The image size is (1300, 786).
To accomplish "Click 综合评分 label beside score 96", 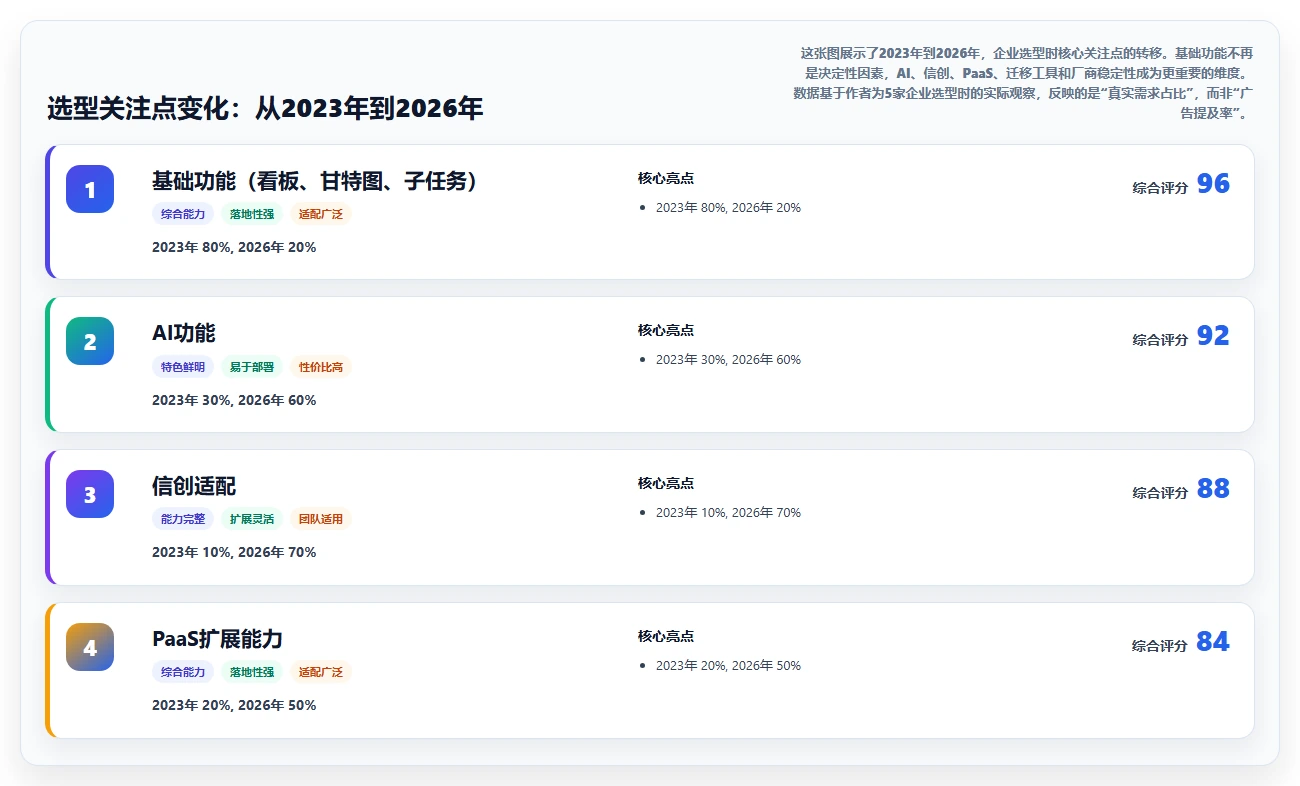I will [1160, 188].
